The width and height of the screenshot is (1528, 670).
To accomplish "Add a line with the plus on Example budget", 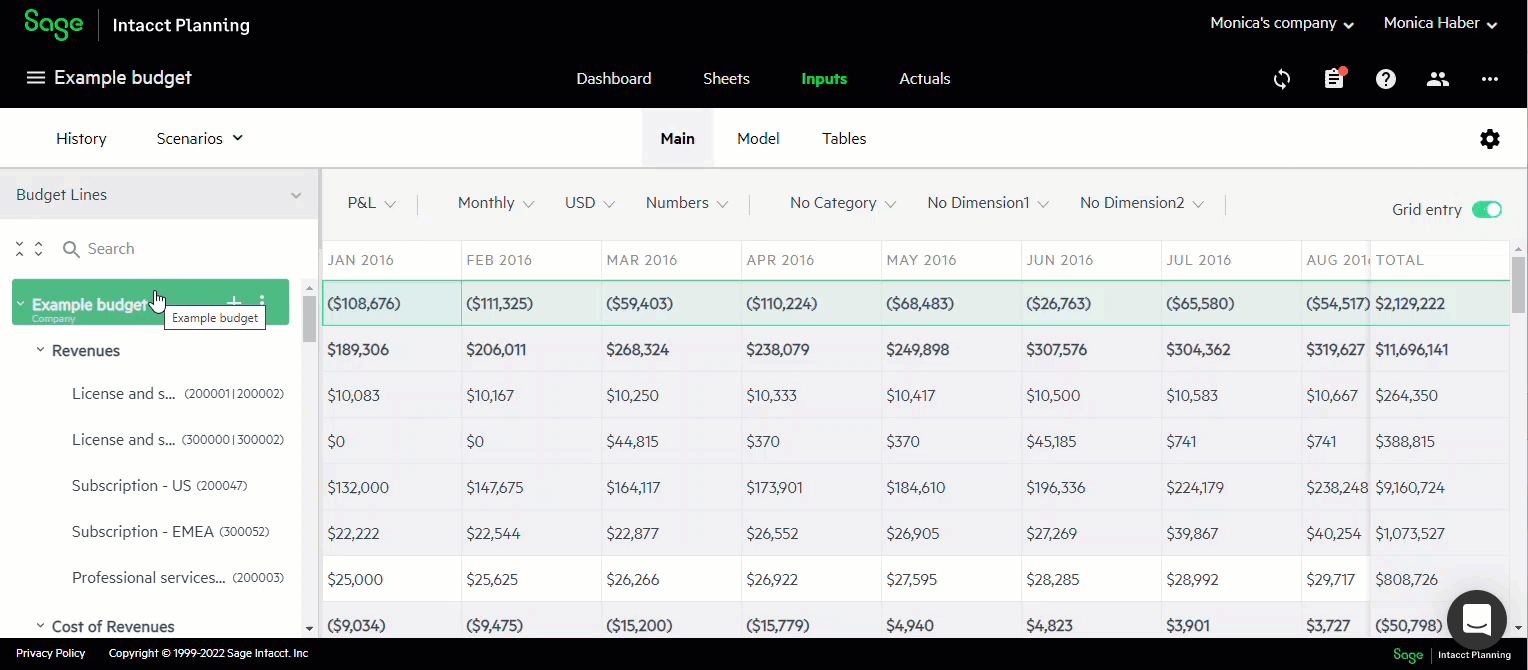I will pos(234,302).
